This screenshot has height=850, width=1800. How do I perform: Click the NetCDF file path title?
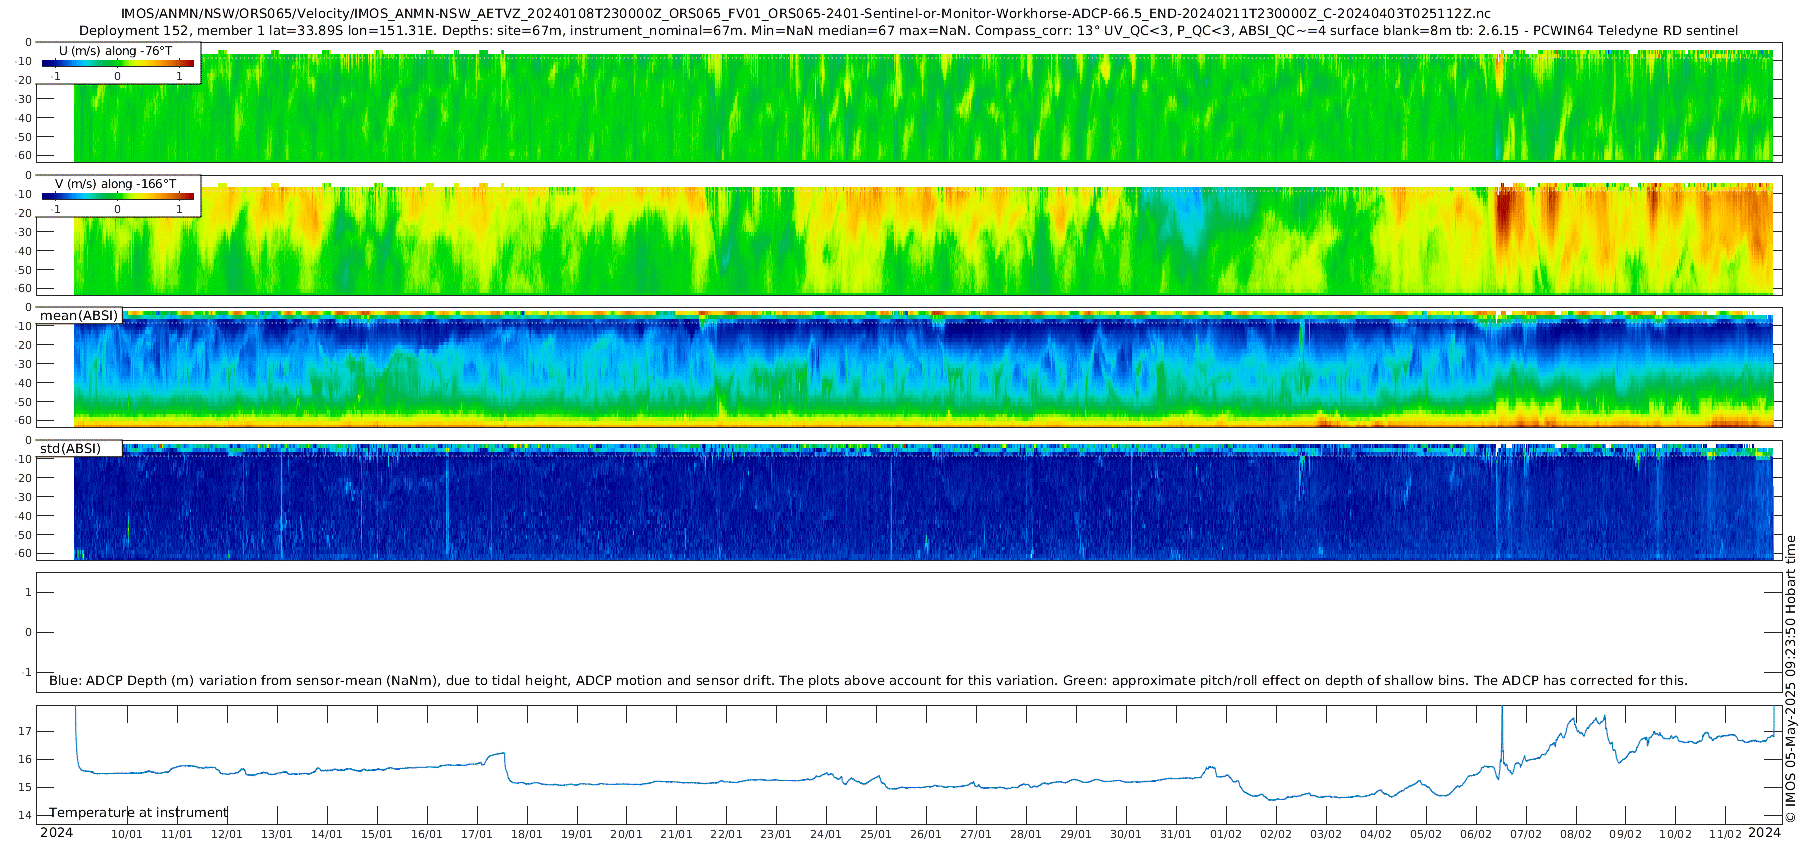(805, 14)
